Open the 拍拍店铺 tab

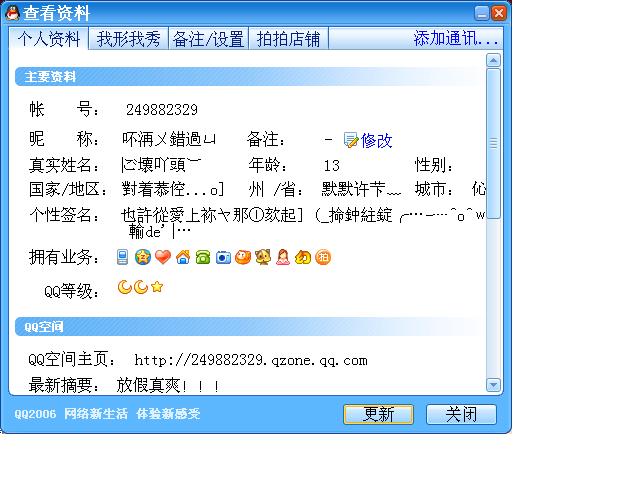click(x=288, y=39)
